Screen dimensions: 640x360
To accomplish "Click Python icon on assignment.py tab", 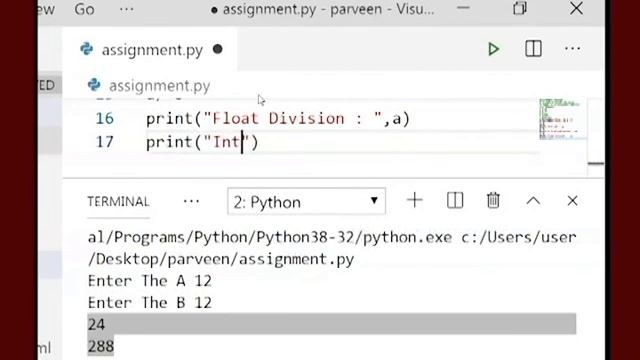I will 87,49.
